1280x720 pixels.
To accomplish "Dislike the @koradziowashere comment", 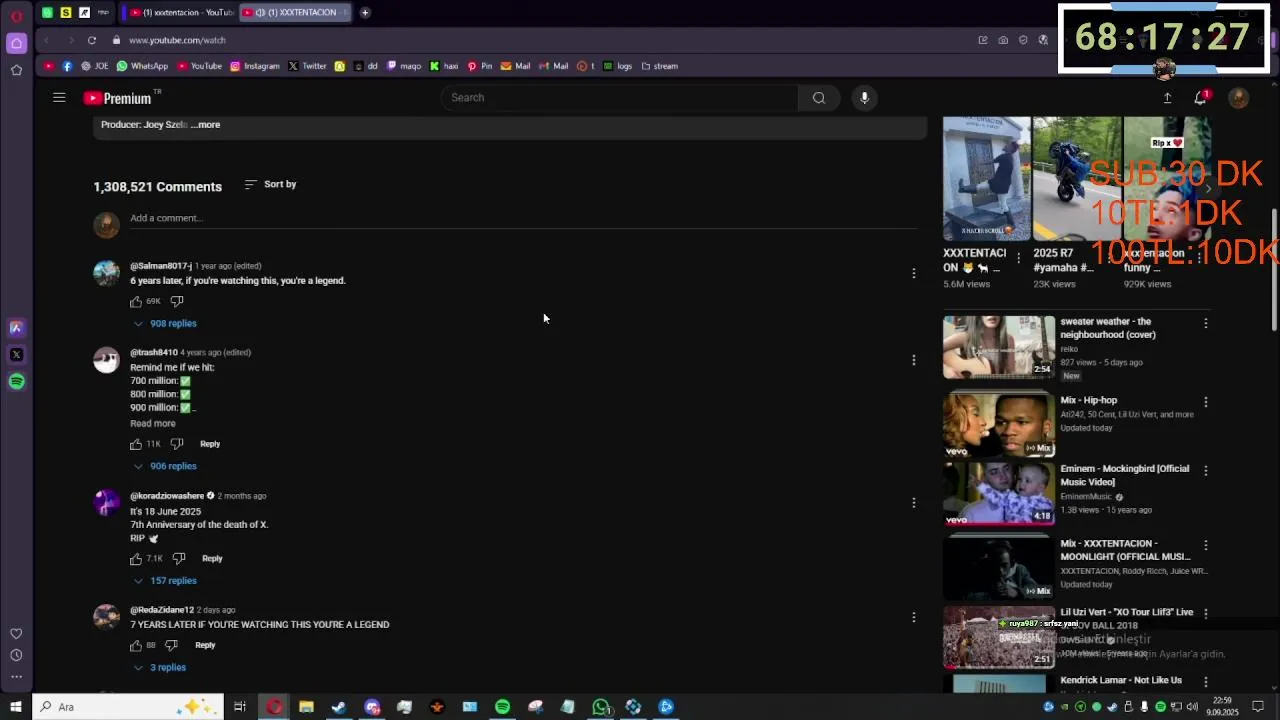I will 179,558.
